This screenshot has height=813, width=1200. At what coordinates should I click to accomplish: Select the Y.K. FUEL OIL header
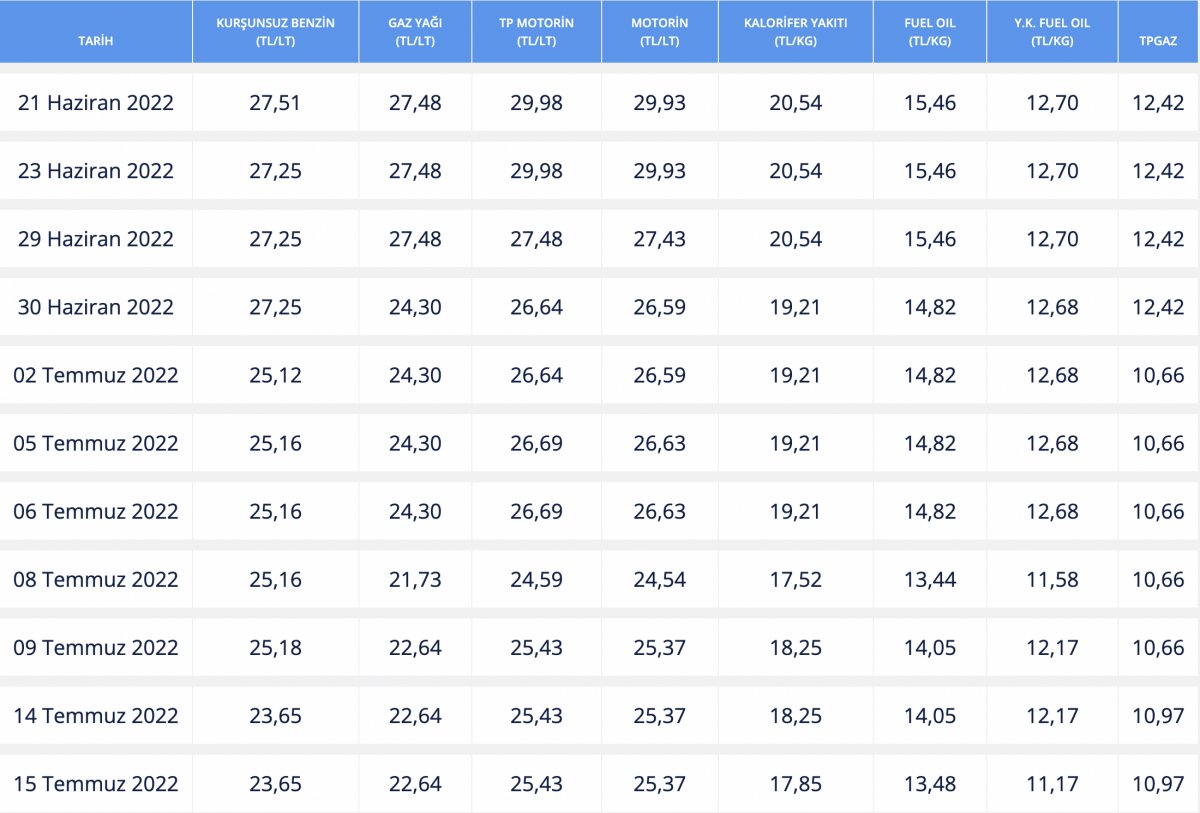(x=1052, y=32)
